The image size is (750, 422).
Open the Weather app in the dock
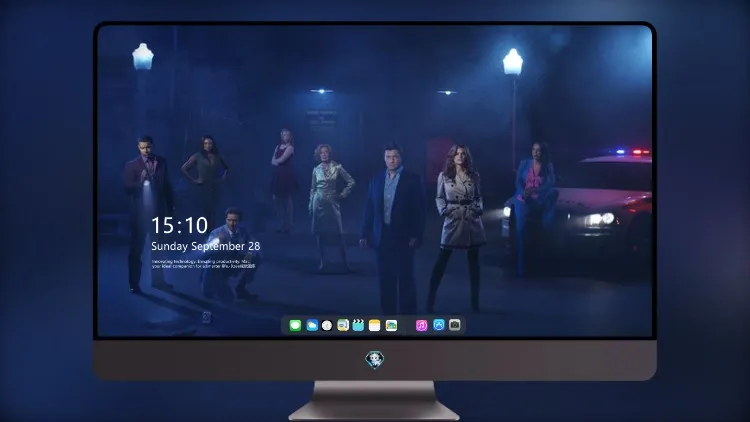(312, 325)
